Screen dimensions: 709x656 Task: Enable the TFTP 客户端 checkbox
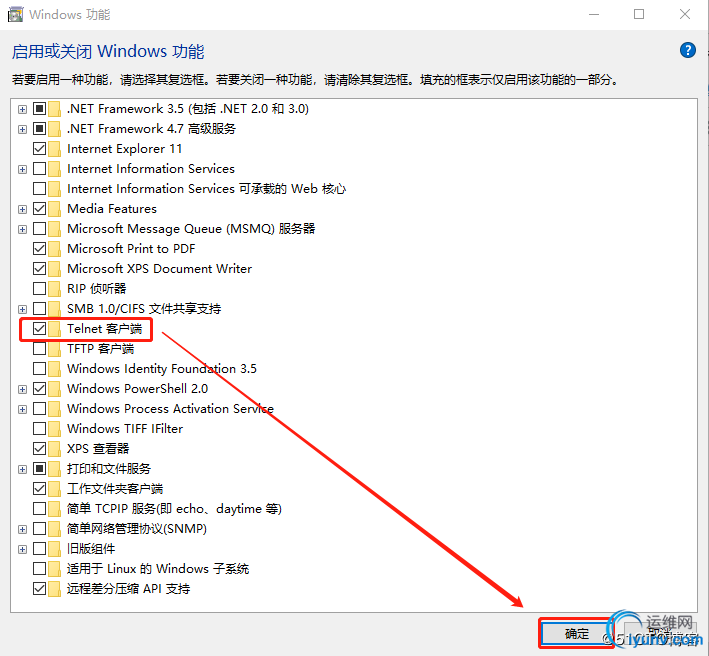click(x=39, y=349)
